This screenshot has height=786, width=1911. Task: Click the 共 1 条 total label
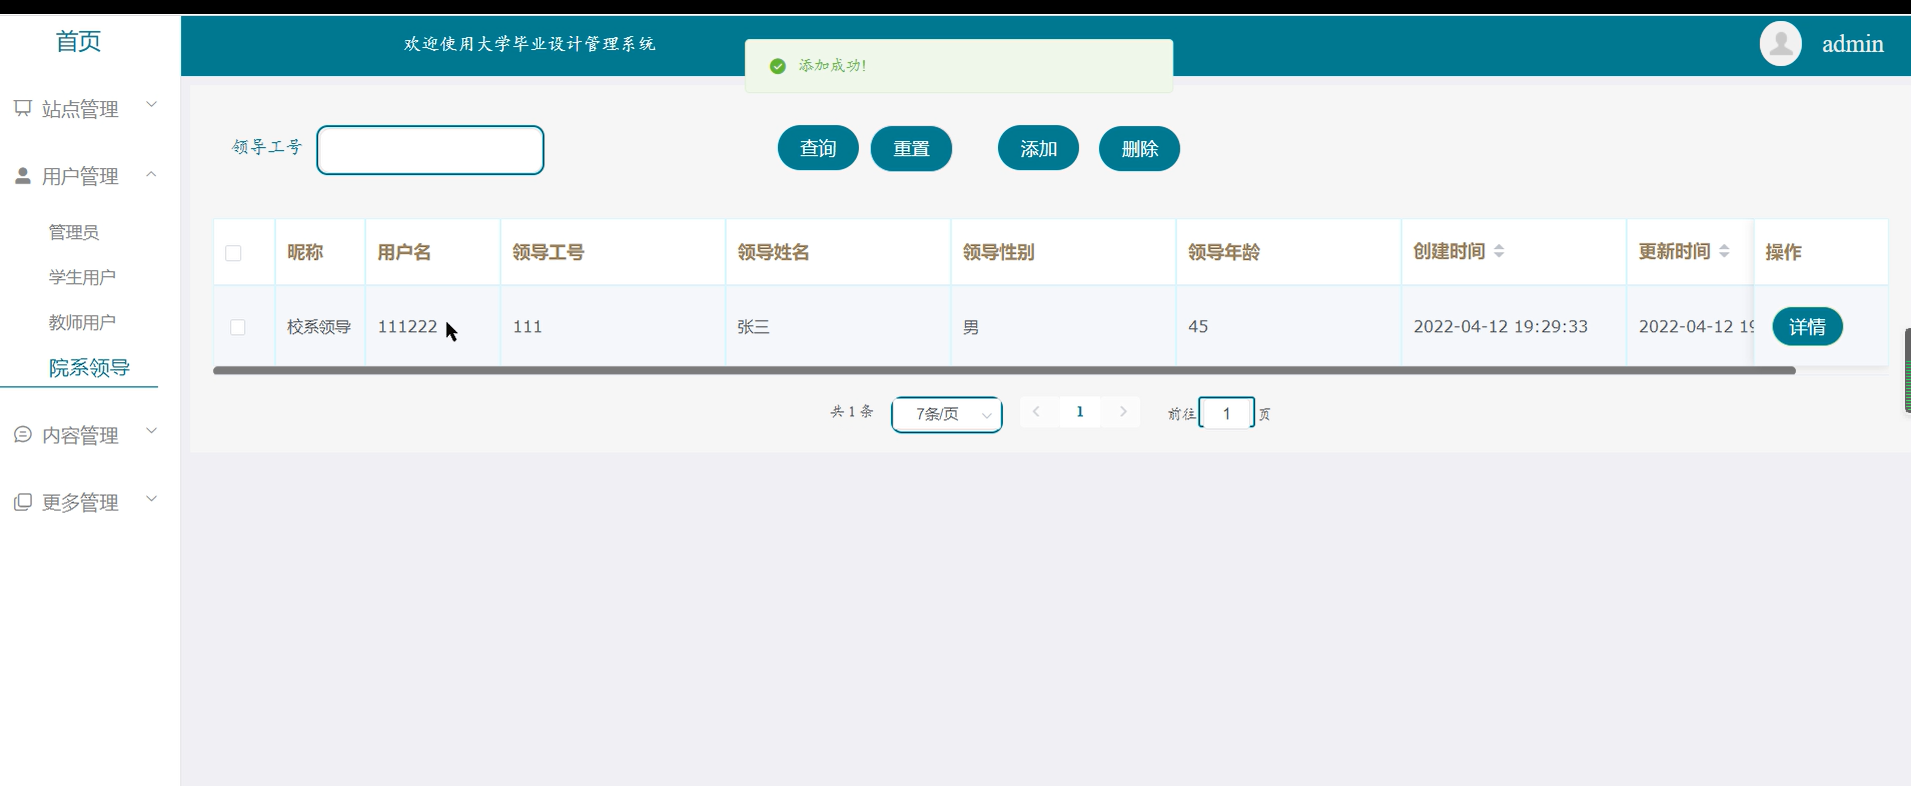point(852,412)
